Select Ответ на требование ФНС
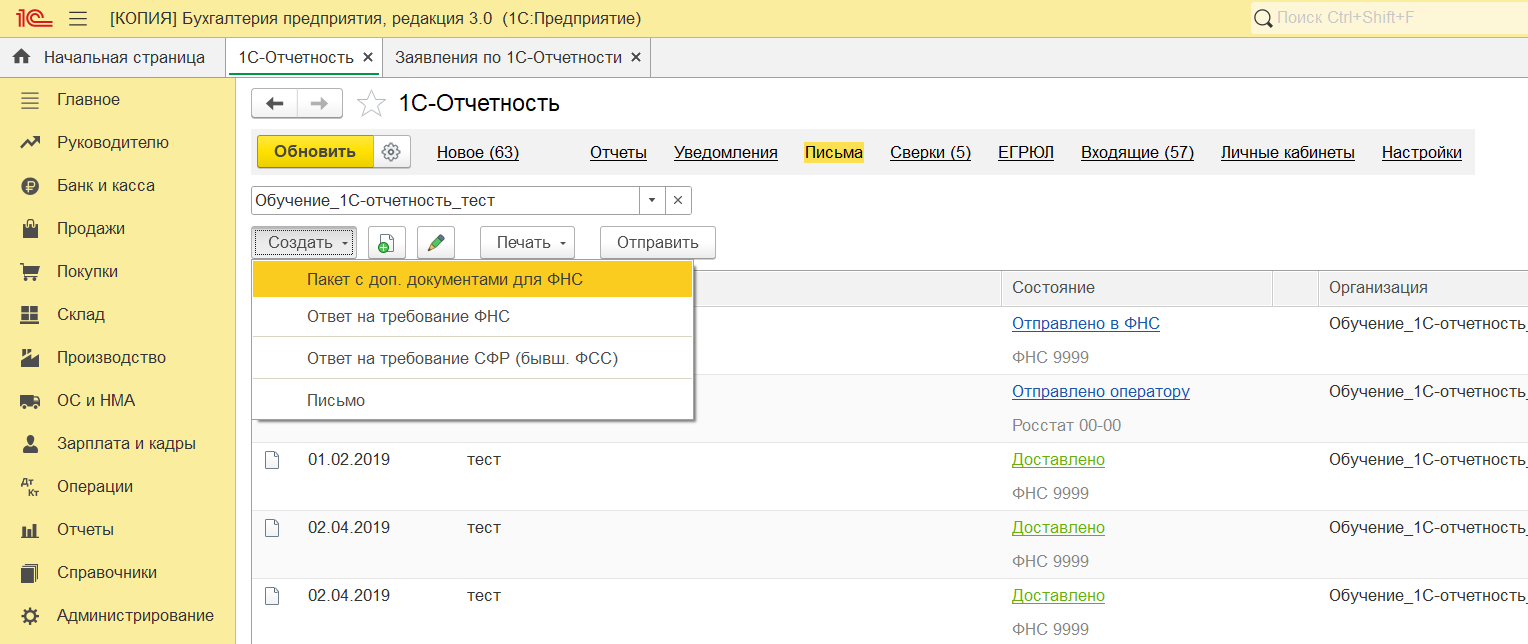Screen dimensions: 1528x644 [x=472, y=316]
